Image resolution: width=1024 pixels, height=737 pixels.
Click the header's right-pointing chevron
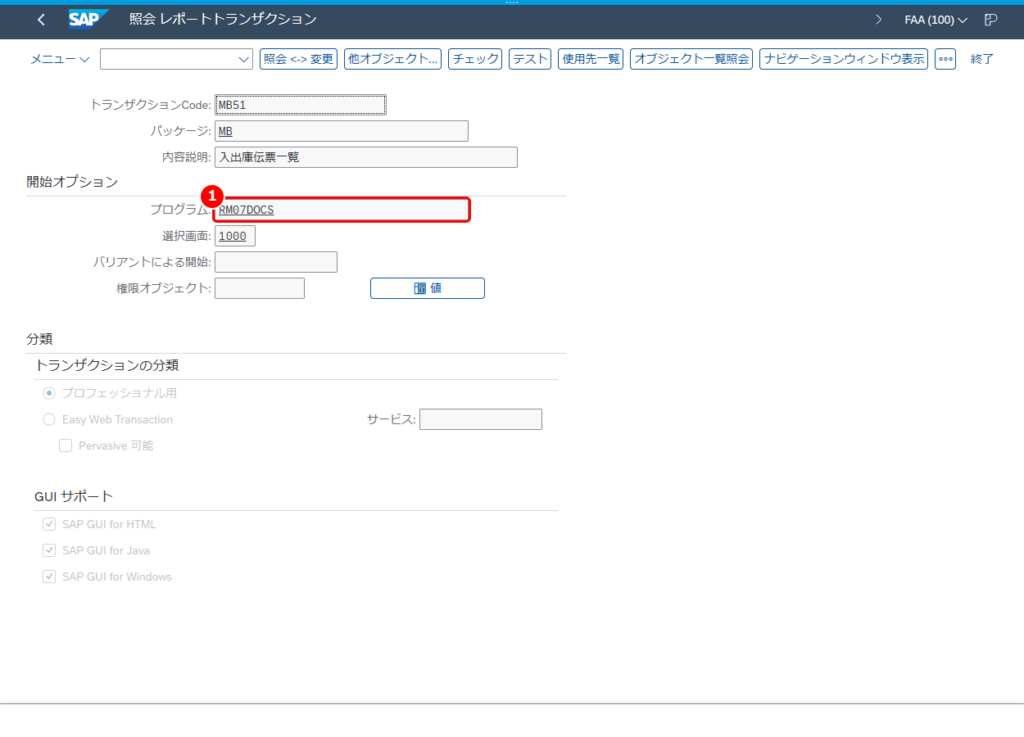point(878,20)
